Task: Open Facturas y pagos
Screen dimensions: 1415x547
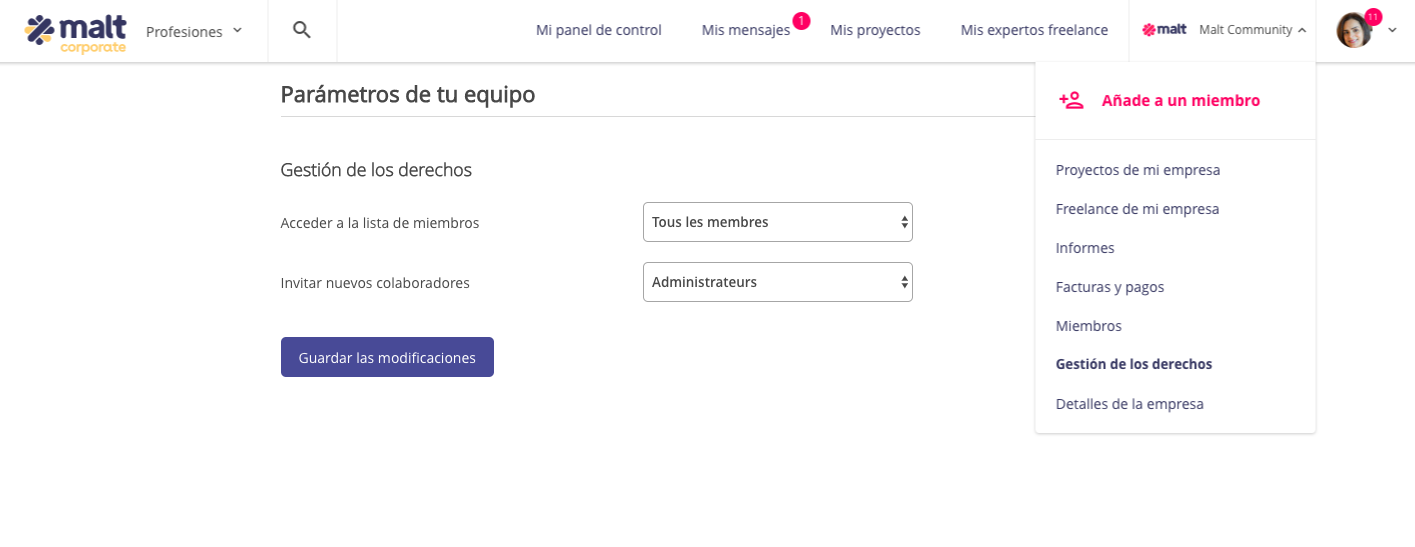Action: 1110,287
